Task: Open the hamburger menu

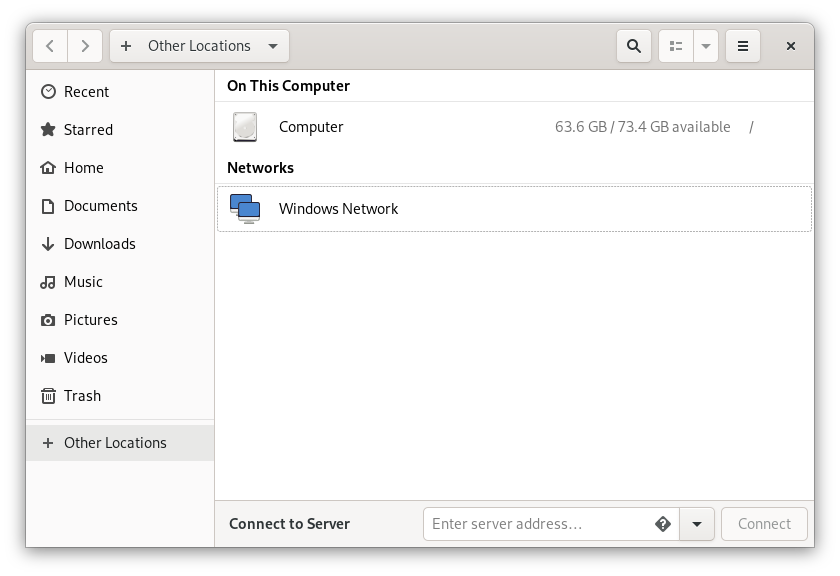Action: pyautogui.click(x=742, y=46)
